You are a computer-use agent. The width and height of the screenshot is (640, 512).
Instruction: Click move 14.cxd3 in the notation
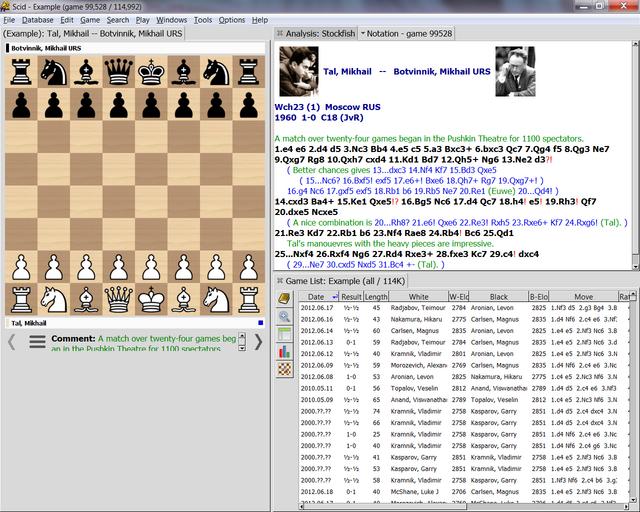(291, 201)
